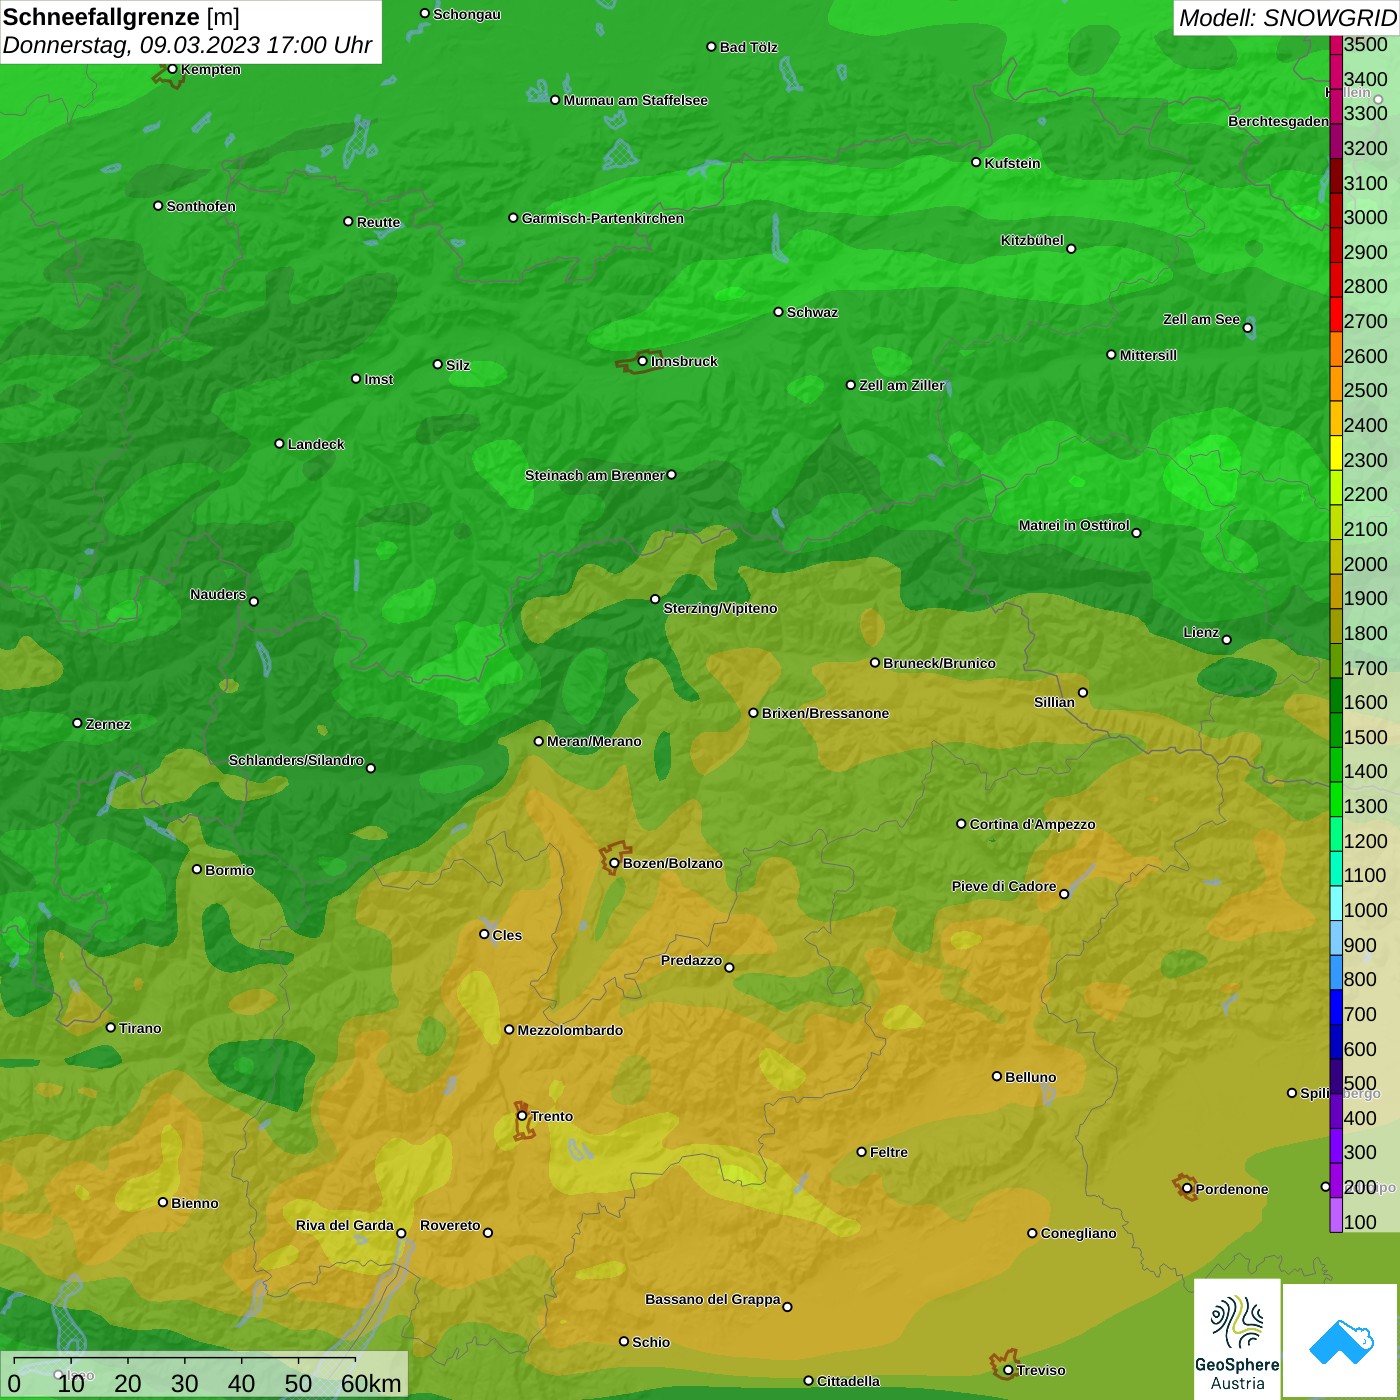Click the Pordenone city marker dot
The image size is (1400, 1400).
[x=1187, y=1189]
